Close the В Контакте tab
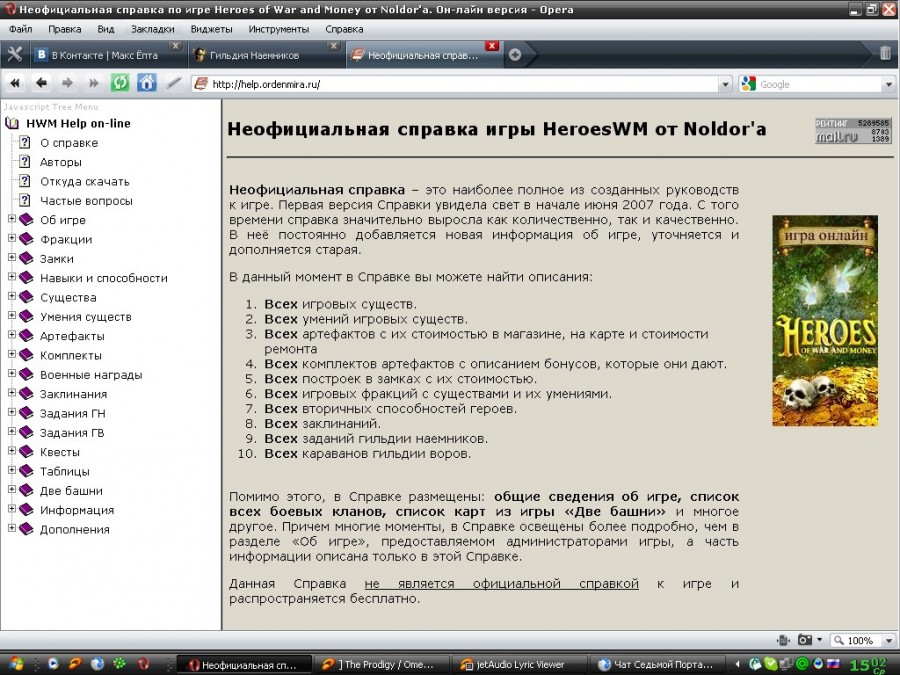 (x=176, y=45)
